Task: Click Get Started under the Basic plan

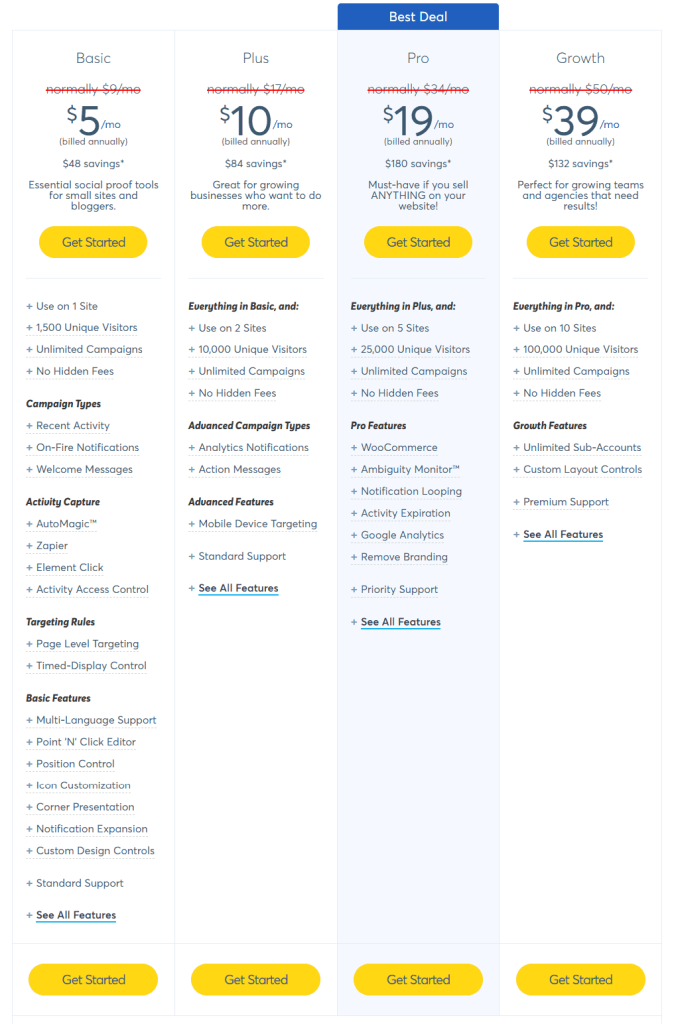Action: coord(92,242)
